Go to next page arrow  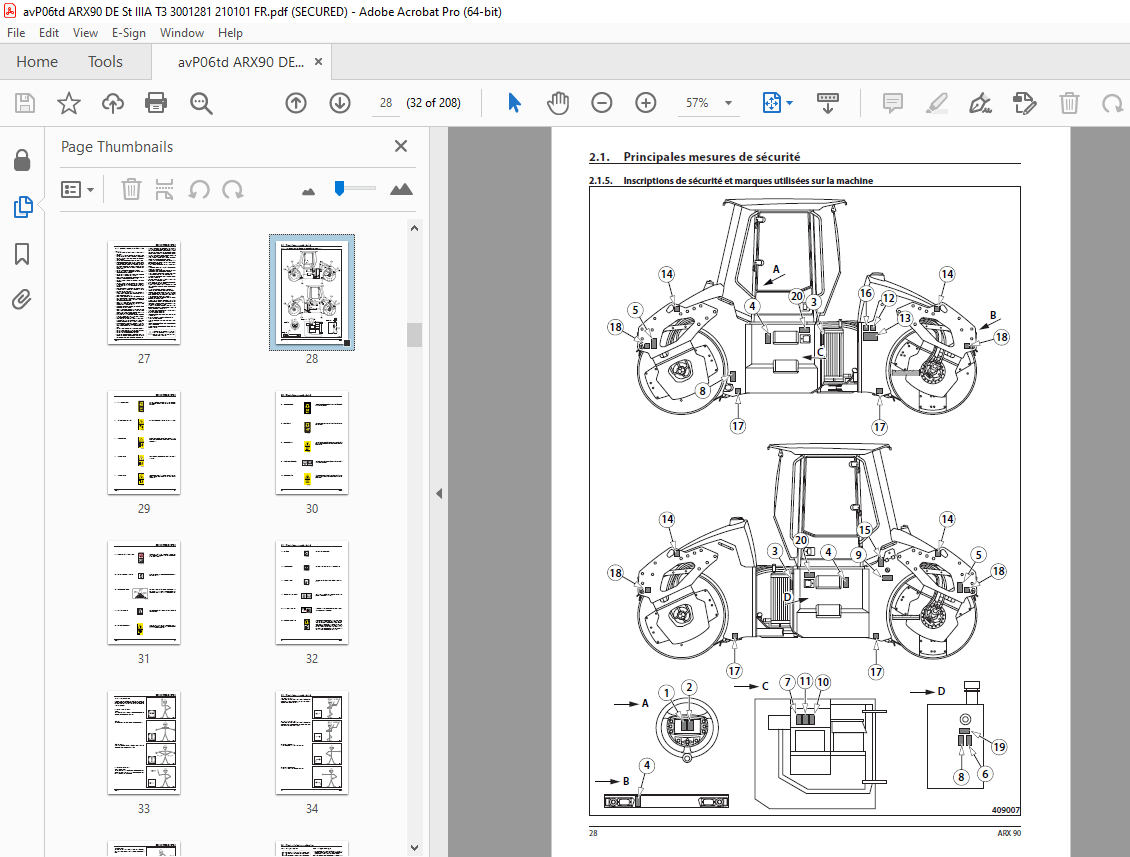340,103
